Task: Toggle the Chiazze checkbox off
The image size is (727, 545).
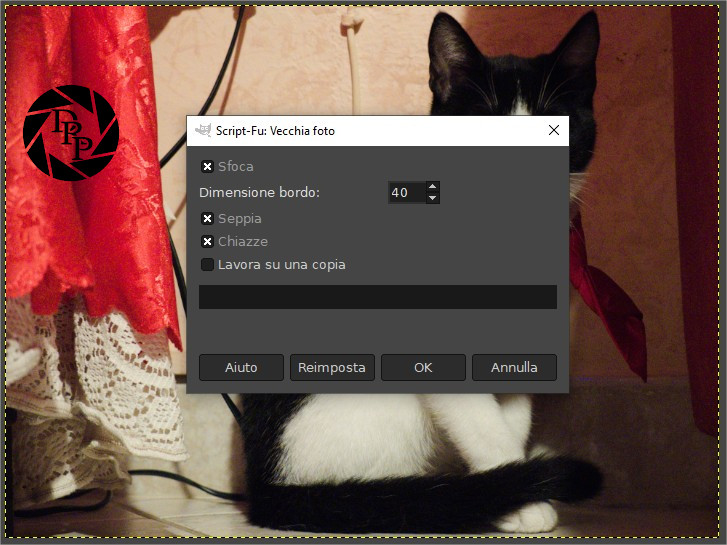Action: [x=208, y=242]
